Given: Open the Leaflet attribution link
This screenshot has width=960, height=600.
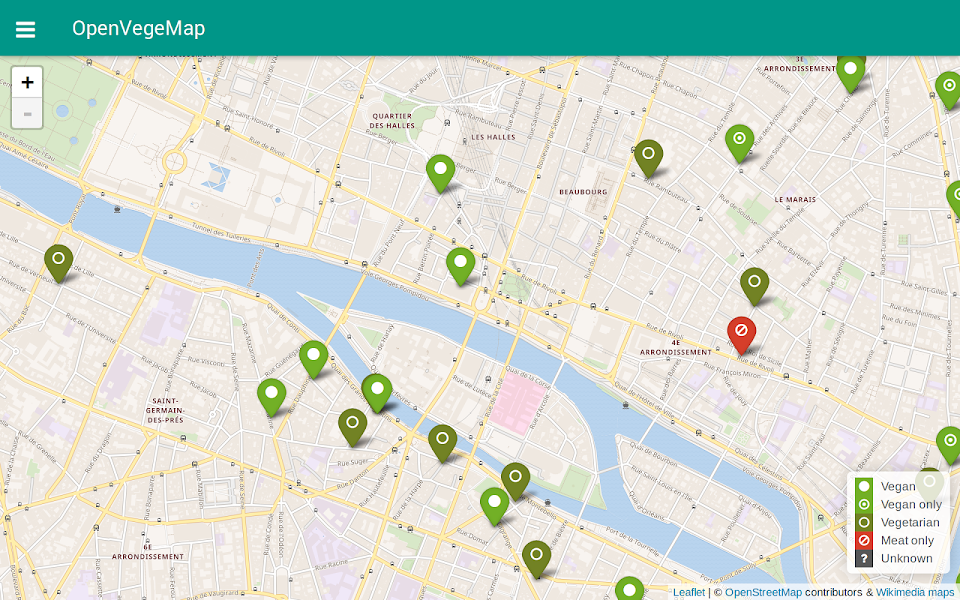Looking at the screenshot, I should point(688,592).
